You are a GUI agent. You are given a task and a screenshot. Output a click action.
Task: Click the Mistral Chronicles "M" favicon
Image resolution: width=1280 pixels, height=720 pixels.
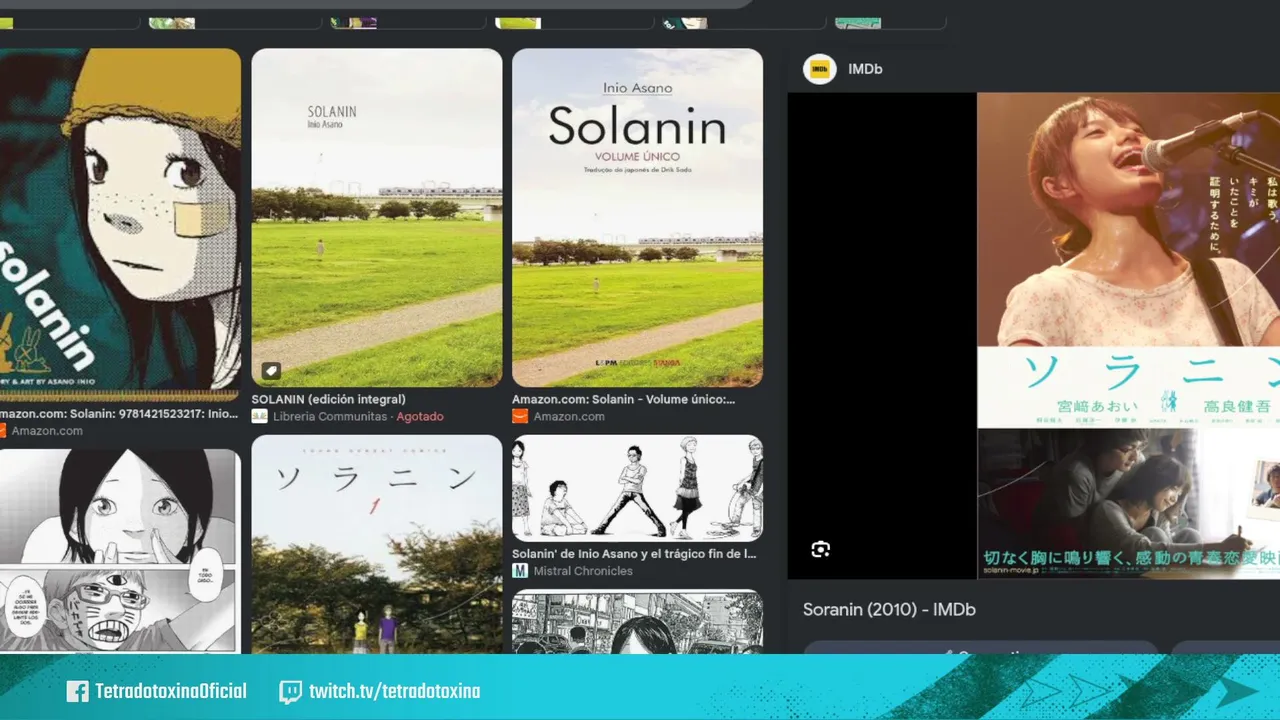pos(520,571)
